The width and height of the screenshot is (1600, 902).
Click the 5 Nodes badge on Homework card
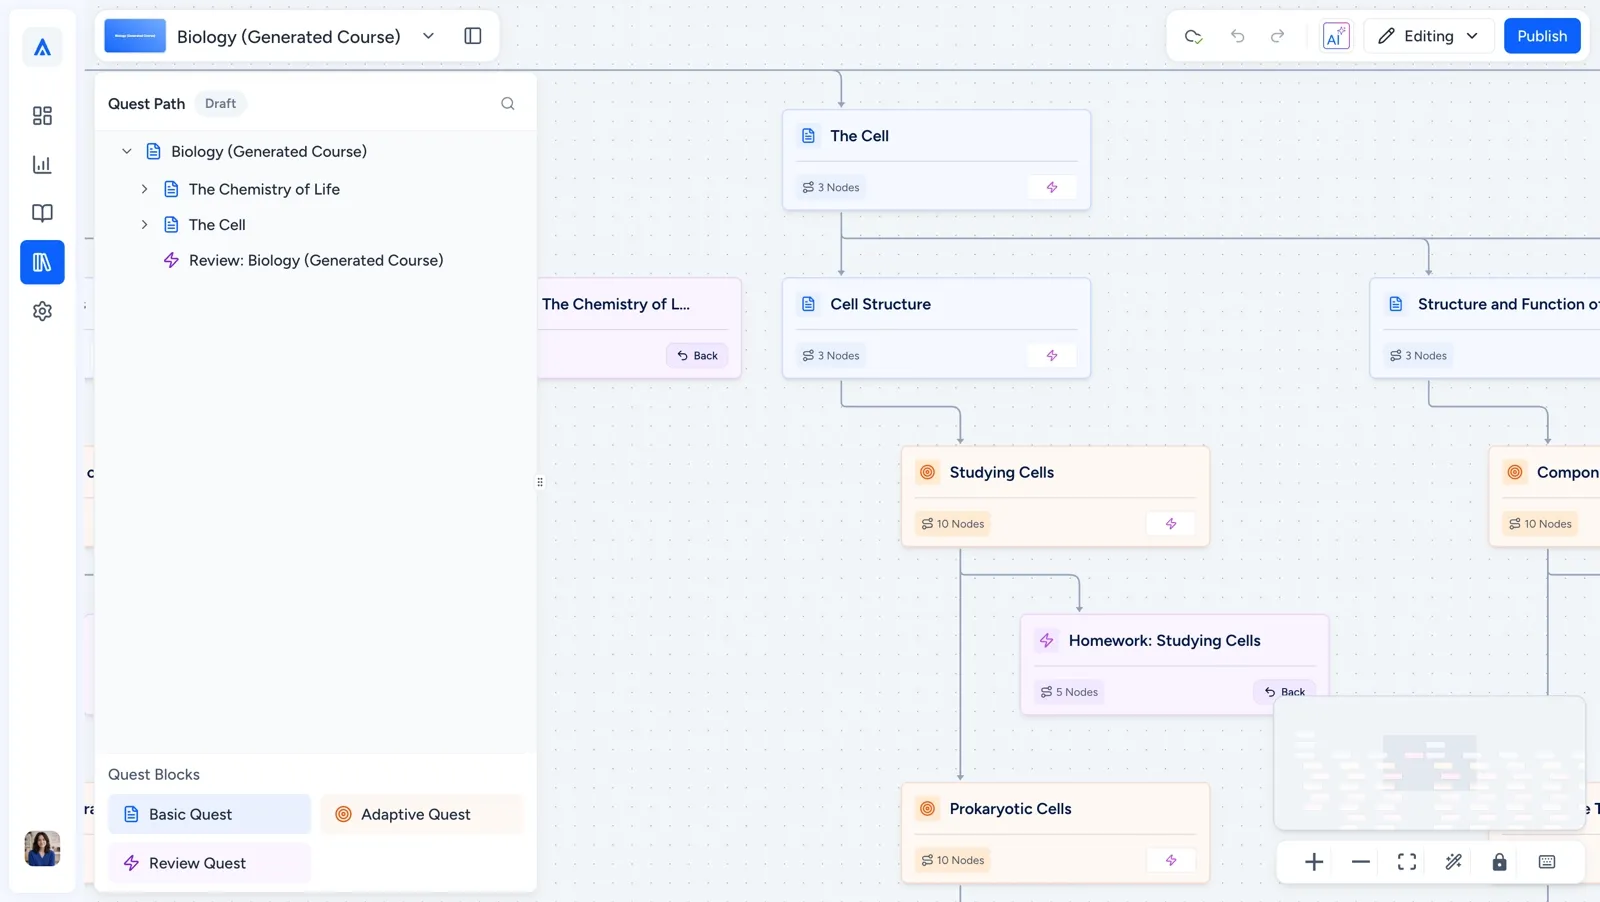pos(1070,691)
